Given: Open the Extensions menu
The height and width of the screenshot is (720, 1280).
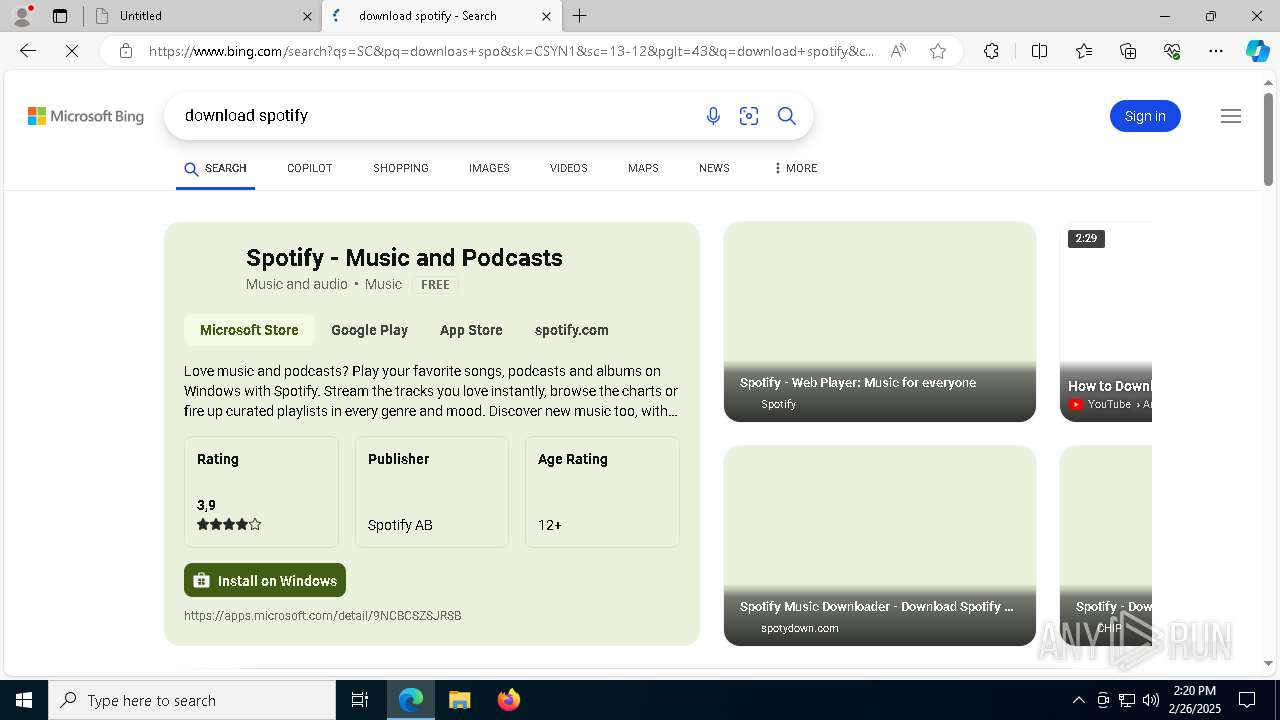Looking at the screenshot, I should (991, 51).
